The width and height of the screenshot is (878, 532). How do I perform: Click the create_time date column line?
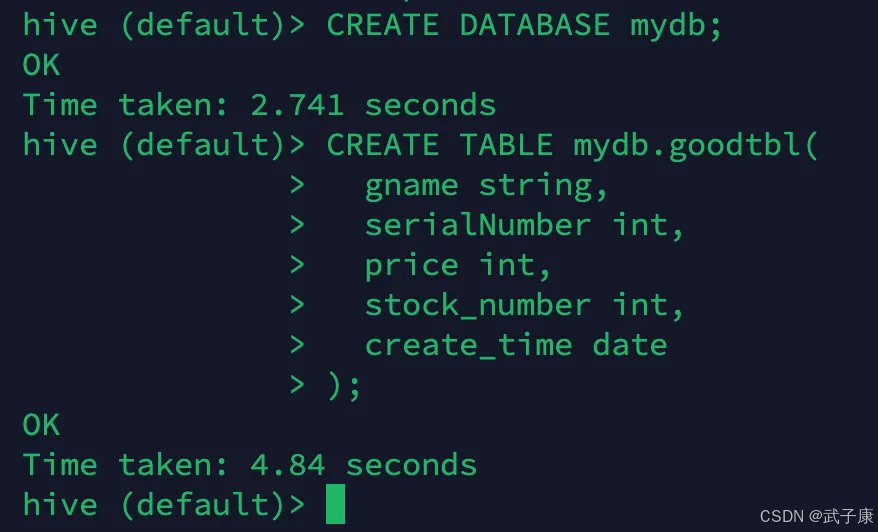tap(516, 346)
